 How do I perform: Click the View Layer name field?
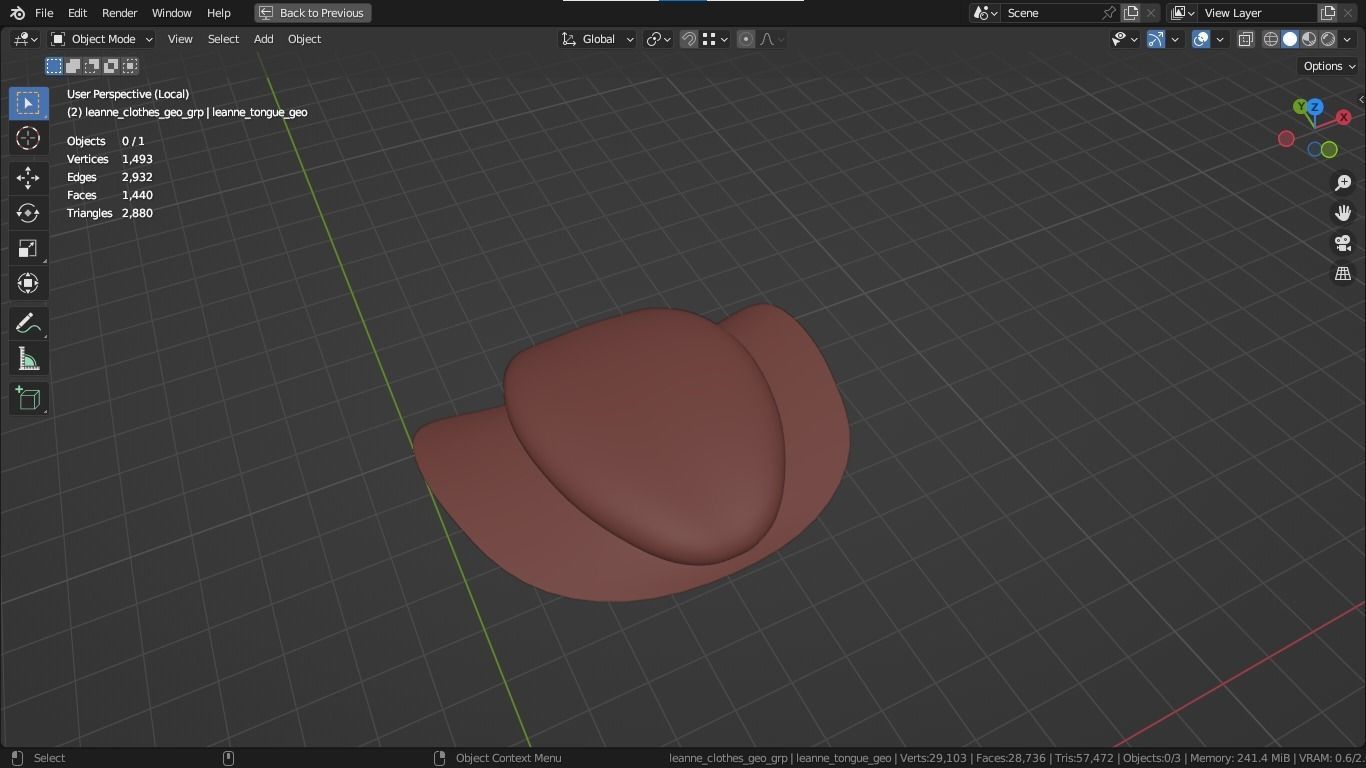[x=1257, y=13]
